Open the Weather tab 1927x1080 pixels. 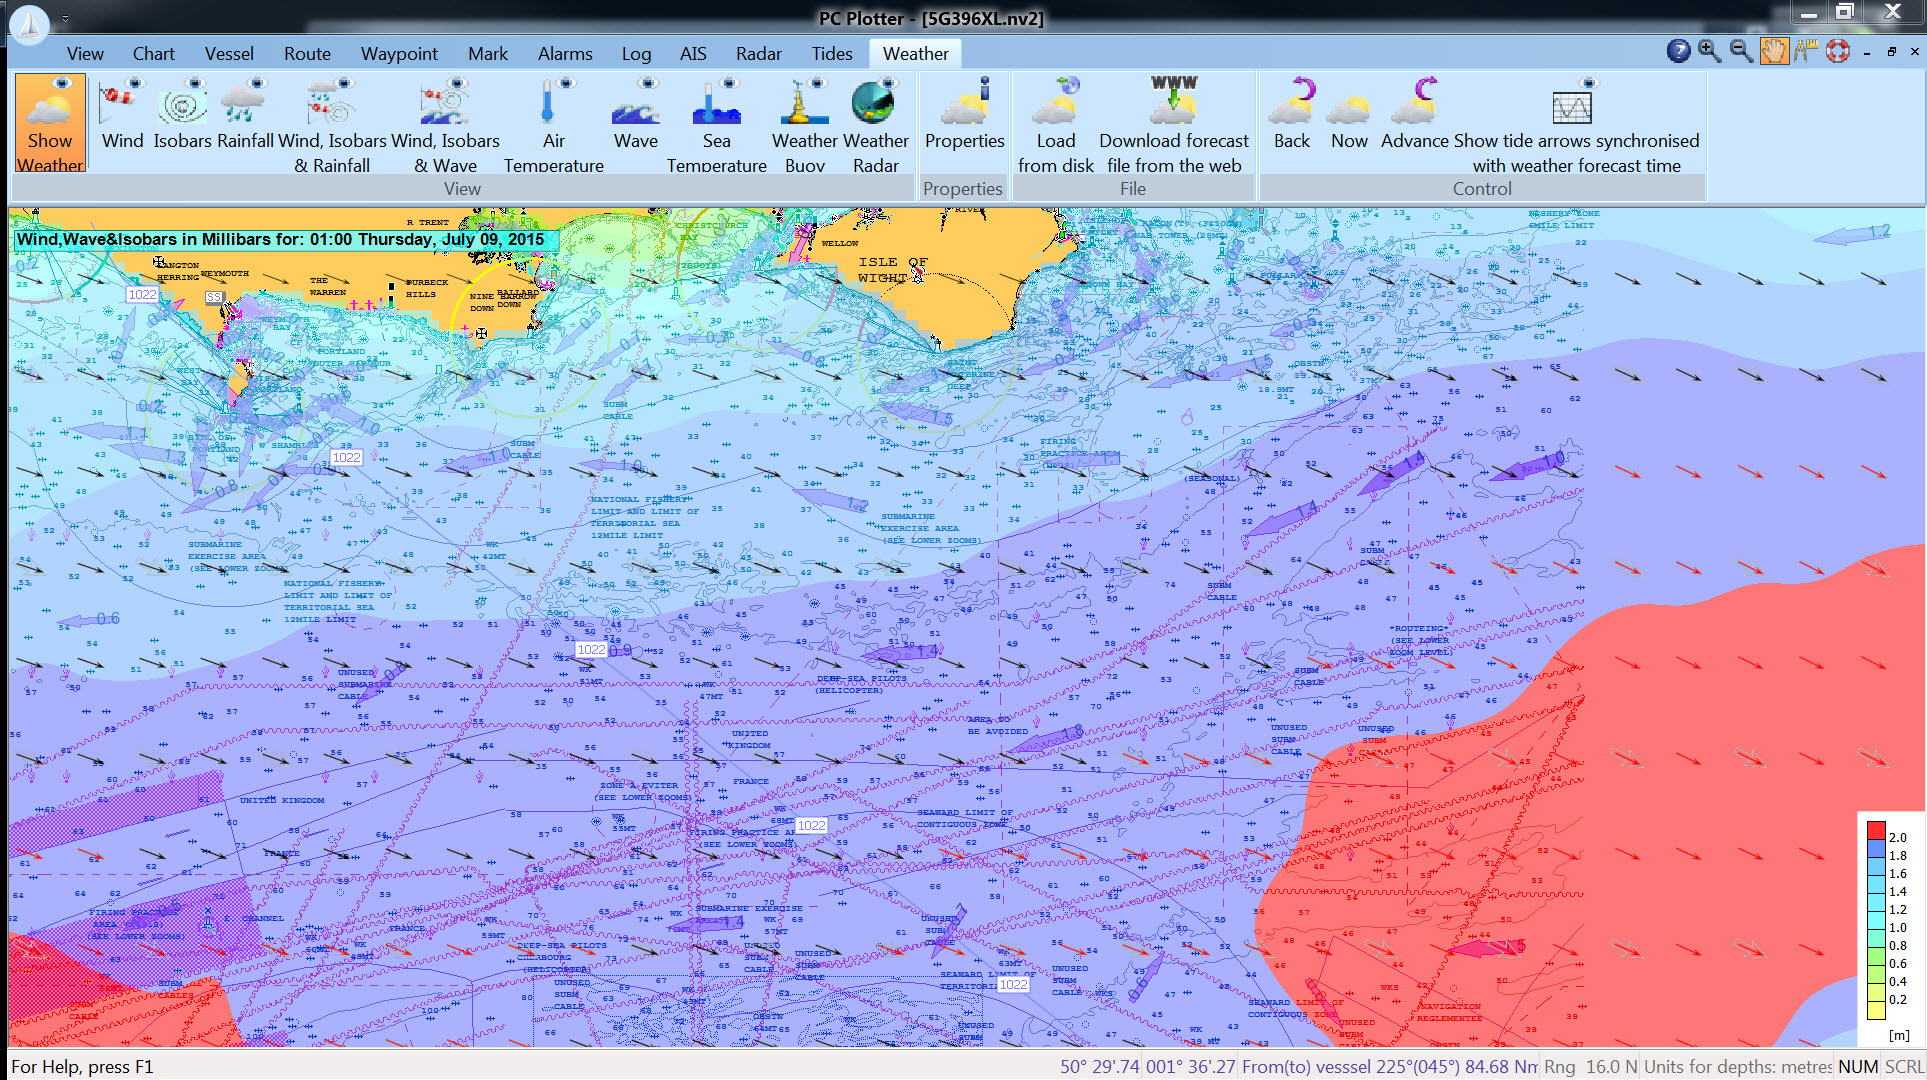pyautogui.click(x=913, y=53)
